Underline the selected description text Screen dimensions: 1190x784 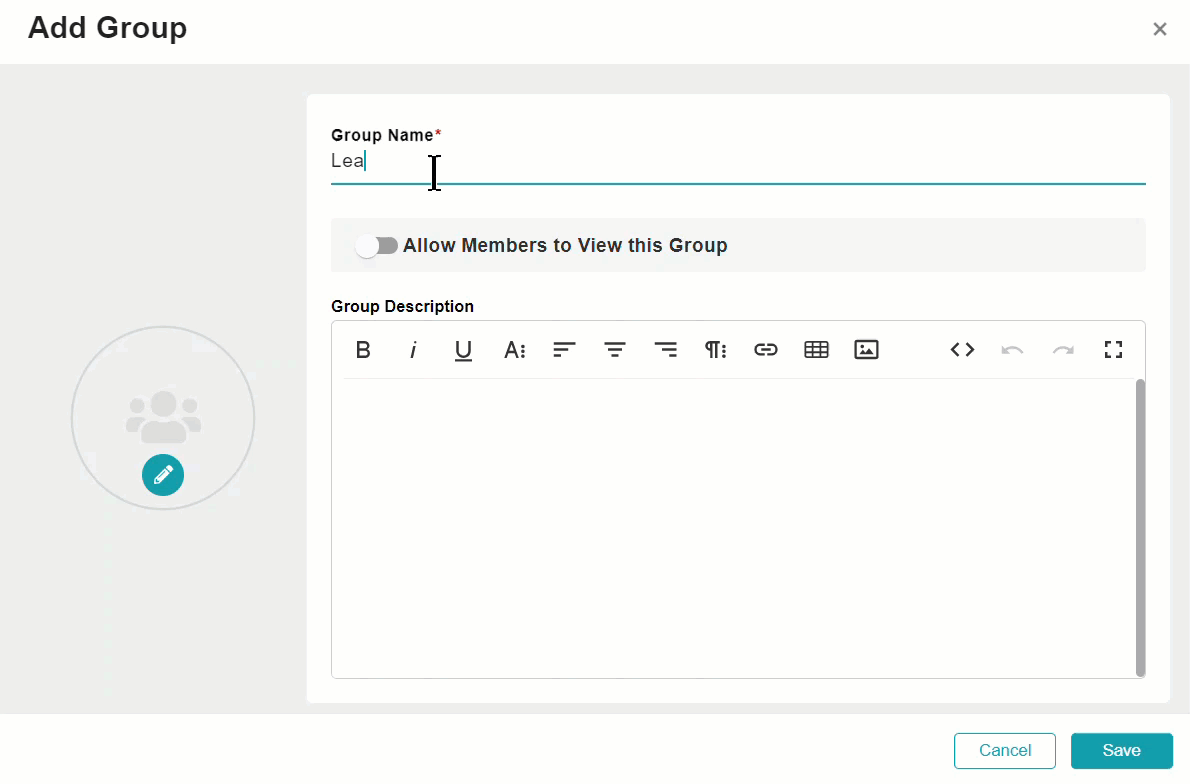(463, 350)
